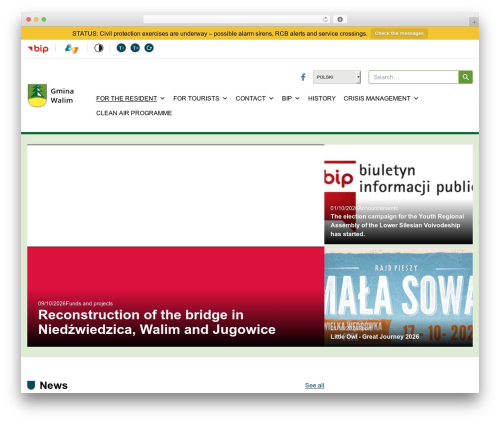Open the FOR THE RESIDENT menu
500x423 pixels.
[x=126, y=98]
